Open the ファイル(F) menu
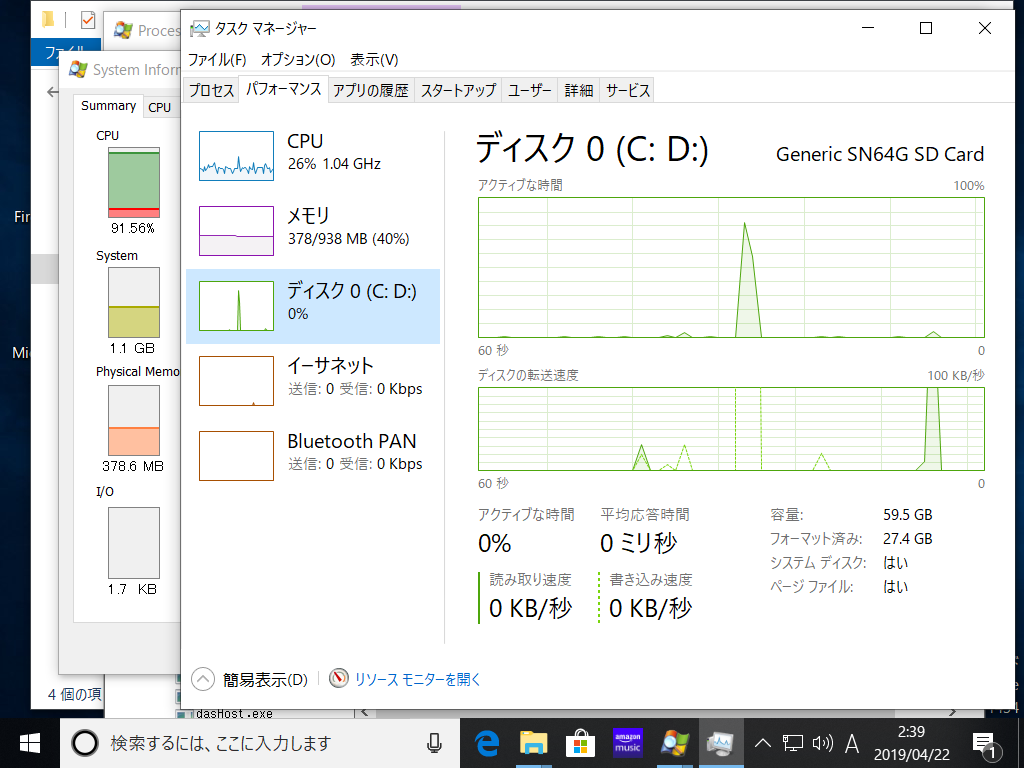 (x=217, y=60)
